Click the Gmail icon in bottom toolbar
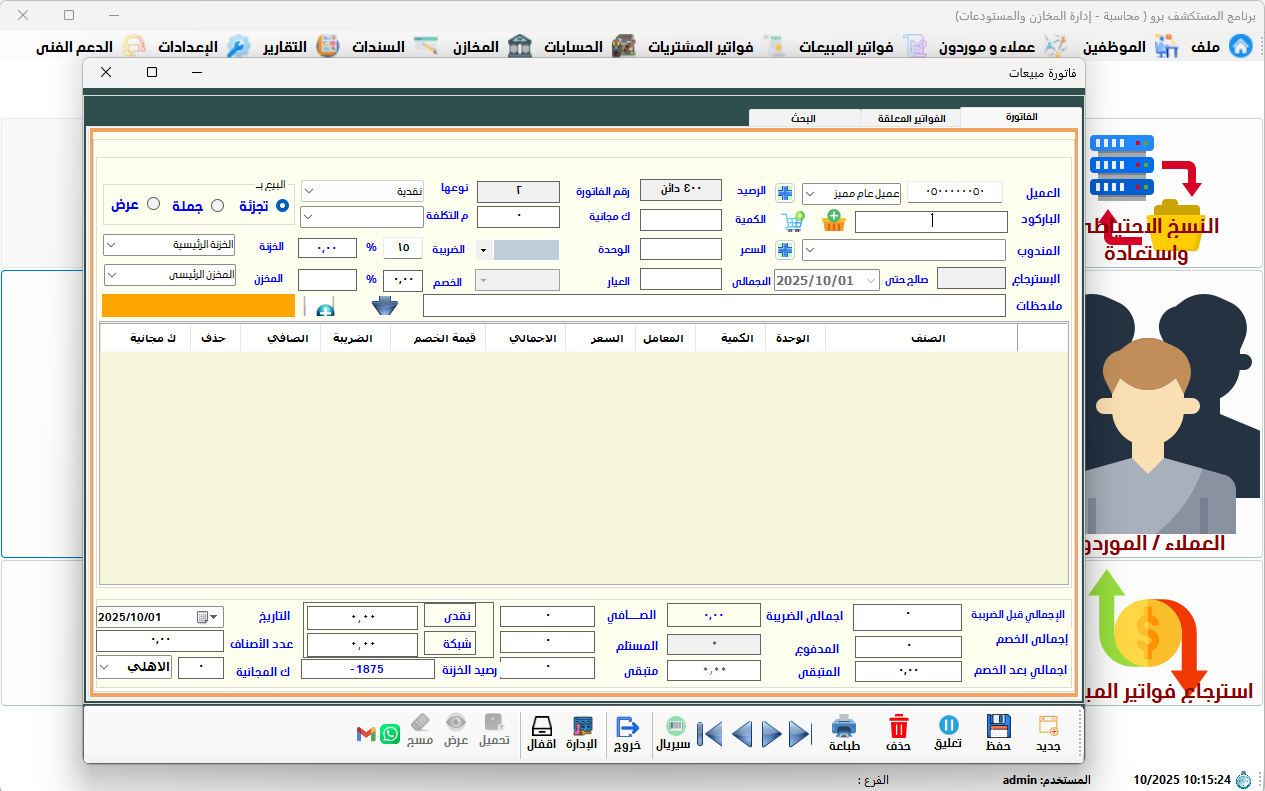The height and width of the screenshot is (791, 1265). pos(366,734)
